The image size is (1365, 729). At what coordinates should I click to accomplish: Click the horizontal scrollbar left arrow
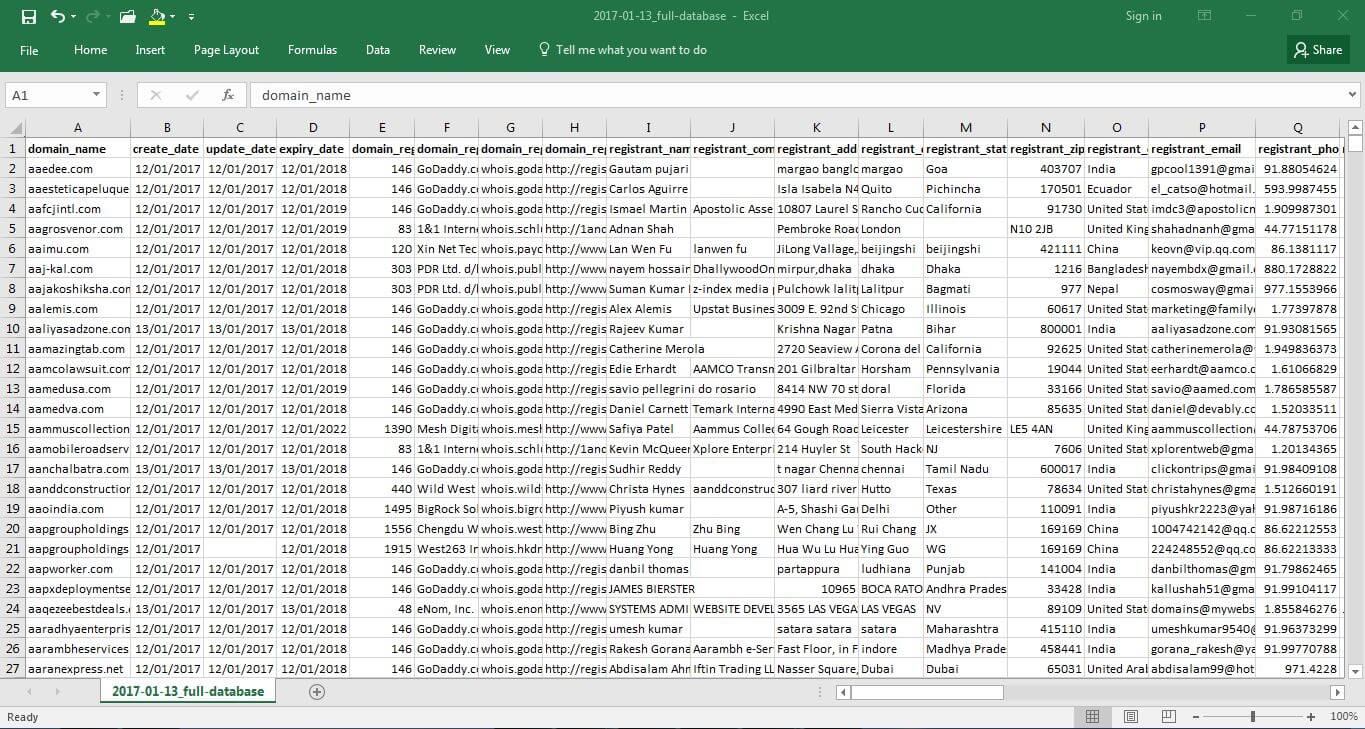(x=843, y=692)
